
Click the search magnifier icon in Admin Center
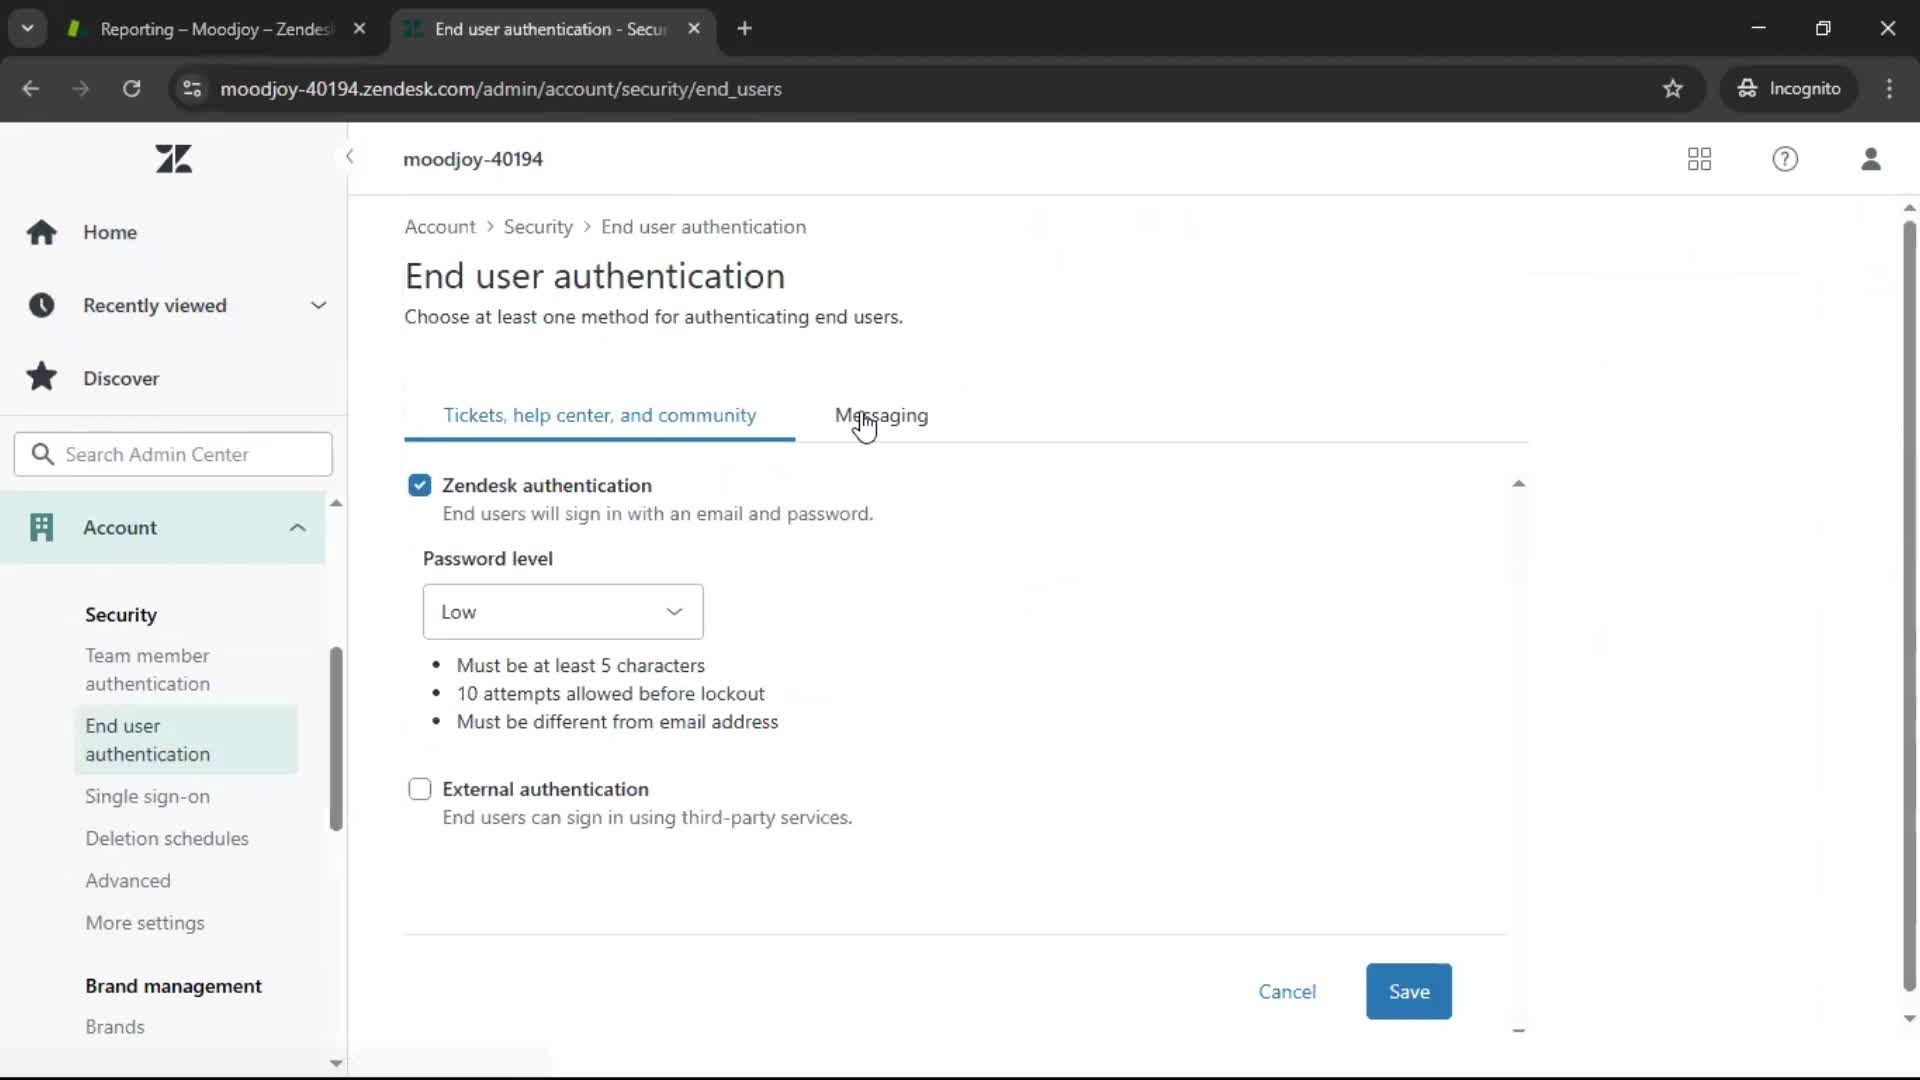tap(42, 454)
